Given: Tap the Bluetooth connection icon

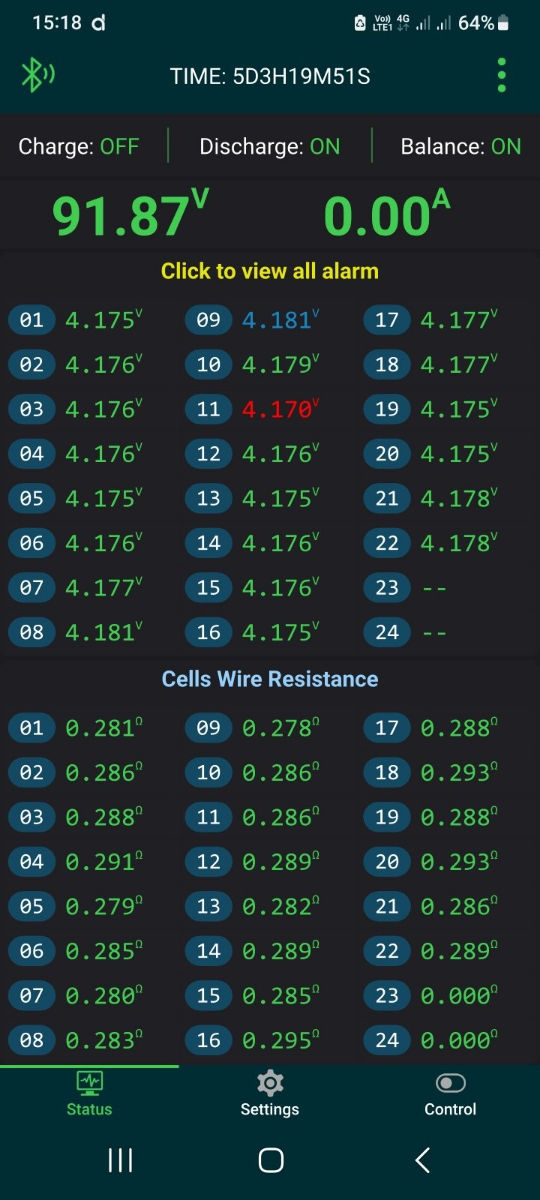Looking at the screenshot, I should (38, 75).
